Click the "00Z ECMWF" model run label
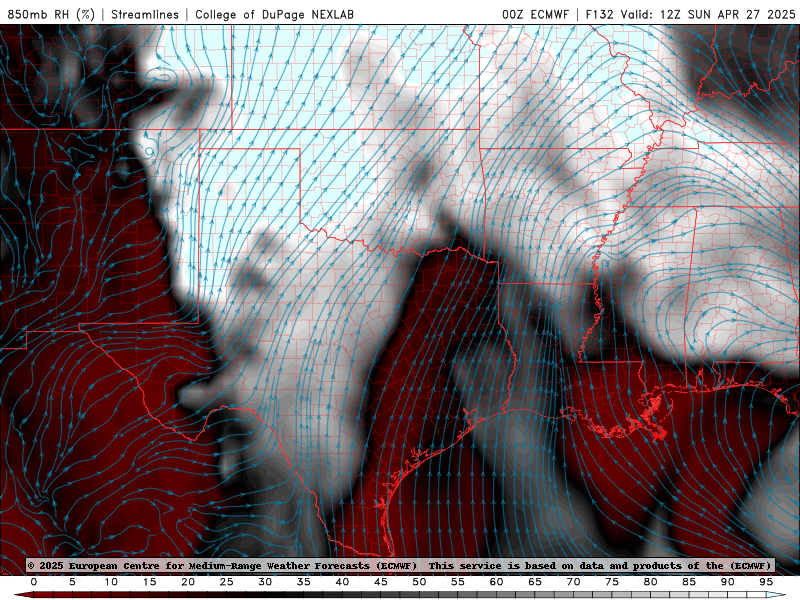The height and width of the screenshot is (600, 800). point(535,14)
